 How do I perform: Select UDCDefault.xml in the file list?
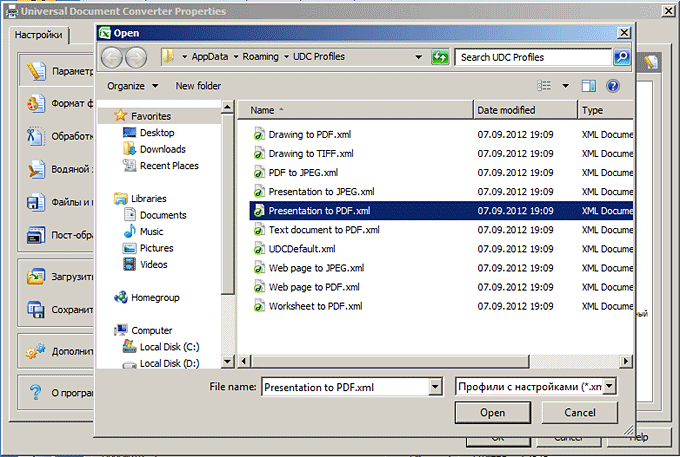point(301,249)
